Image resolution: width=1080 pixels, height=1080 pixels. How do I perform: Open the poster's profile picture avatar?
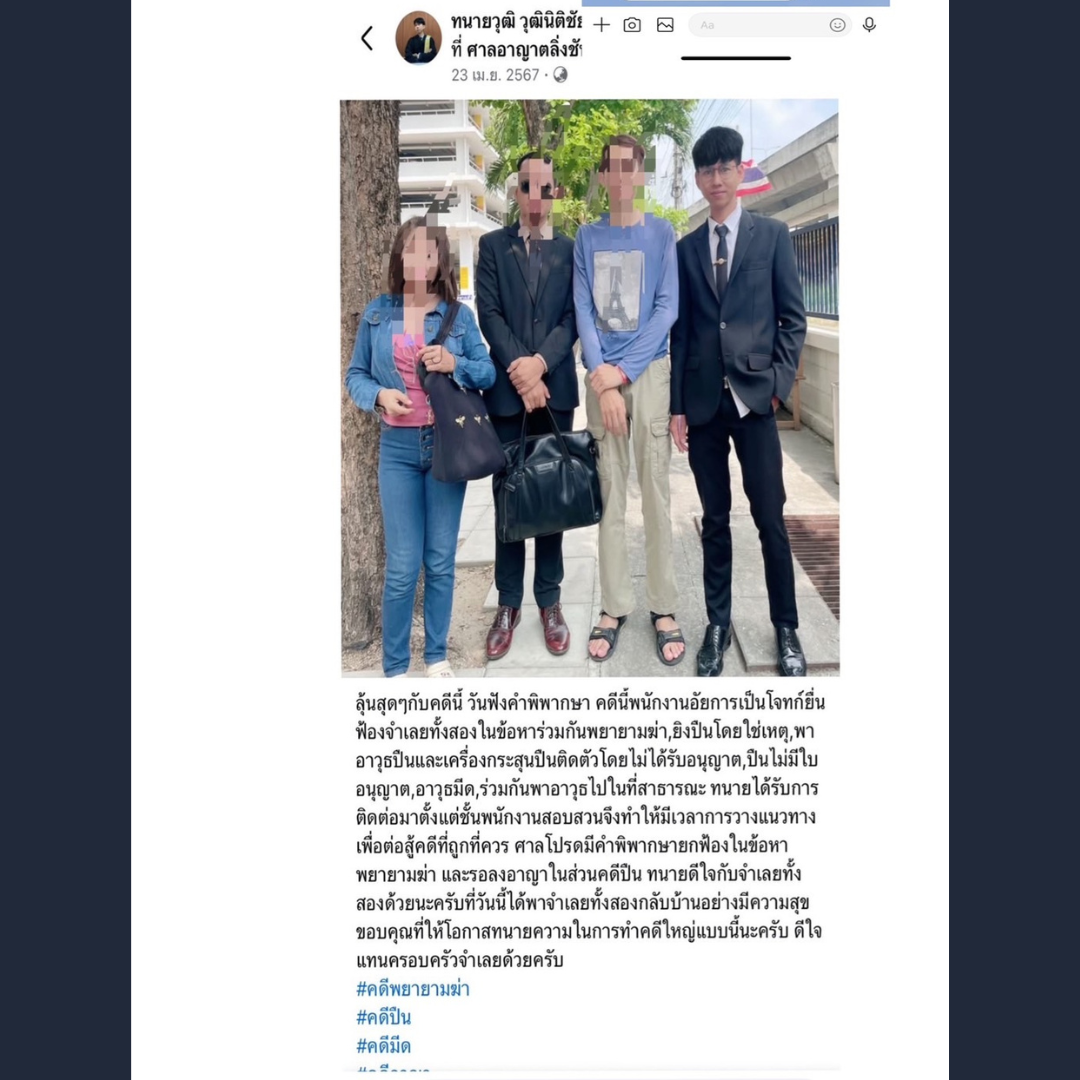(418, 37)
